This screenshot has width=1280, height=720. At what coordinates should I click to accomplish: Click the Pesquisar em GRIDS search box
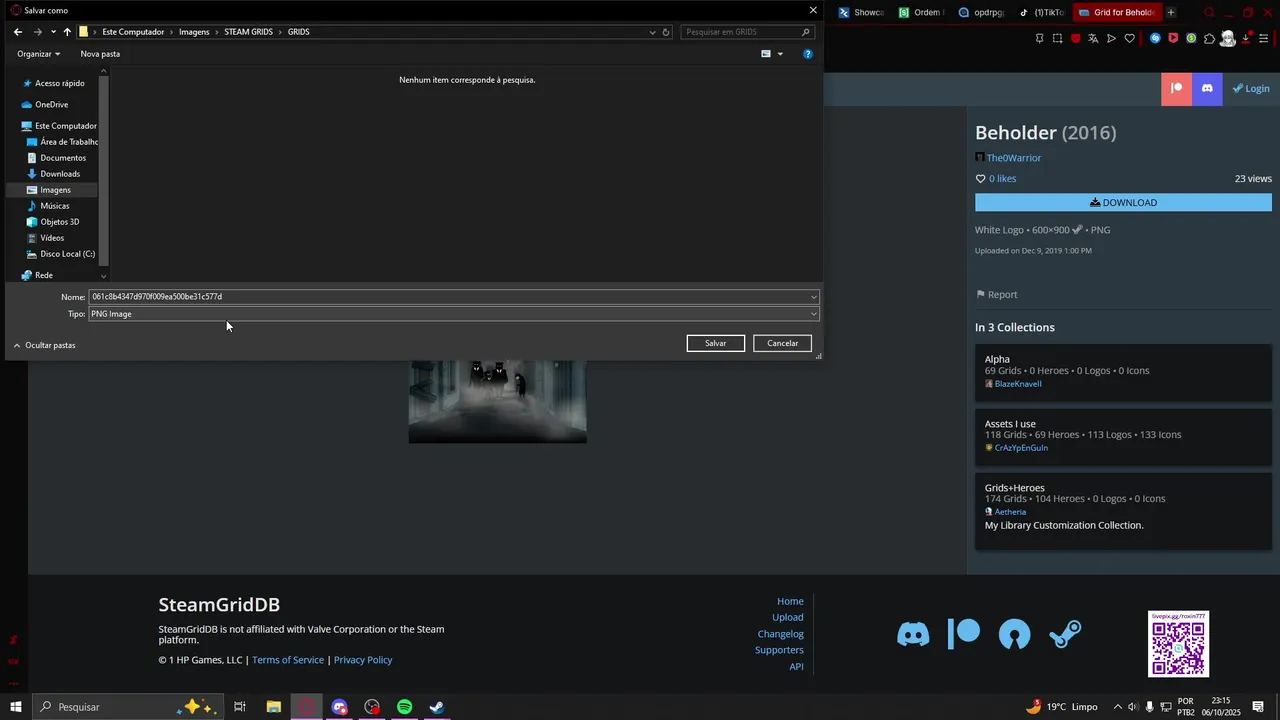(x=746, y=32)
